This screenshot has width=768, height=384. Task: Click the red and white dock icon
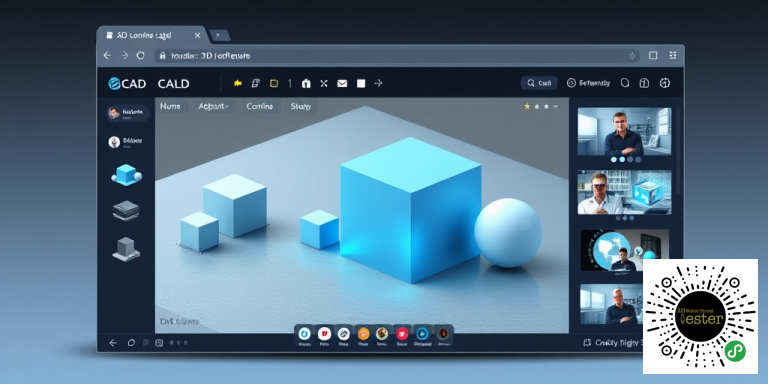pyautogui.click(x=324, y=334)
